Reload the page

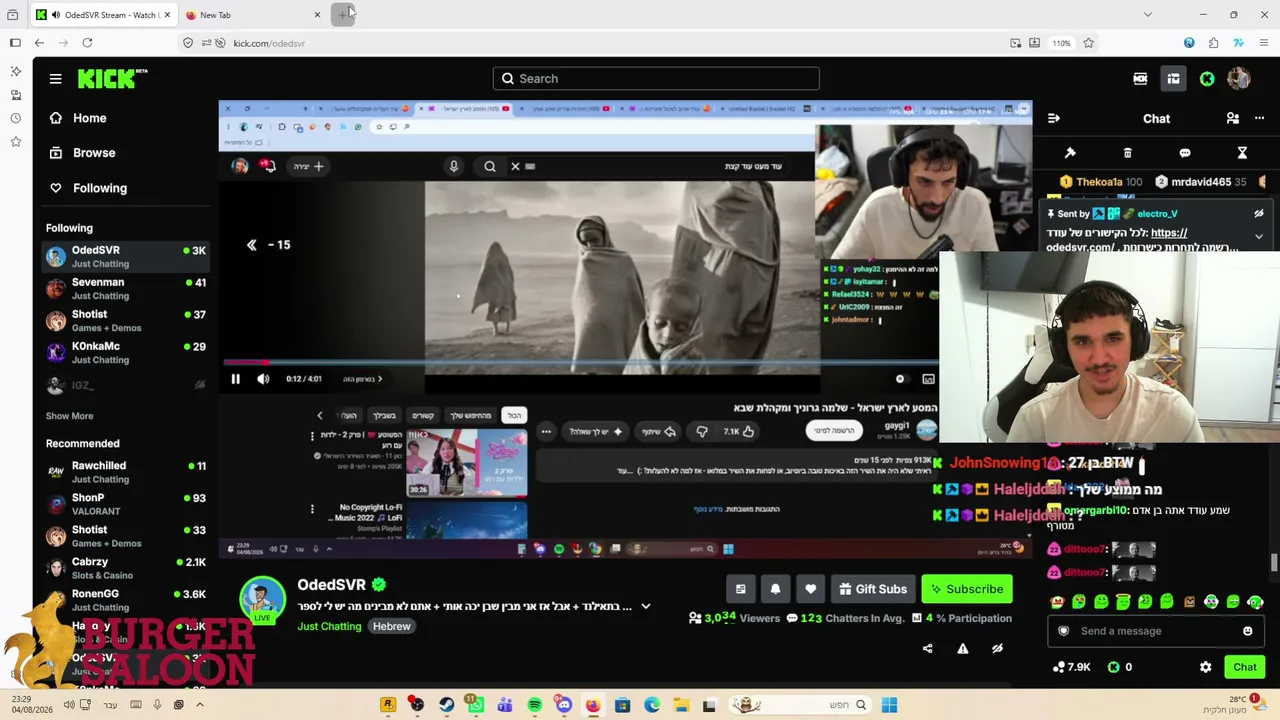point(87,43)
